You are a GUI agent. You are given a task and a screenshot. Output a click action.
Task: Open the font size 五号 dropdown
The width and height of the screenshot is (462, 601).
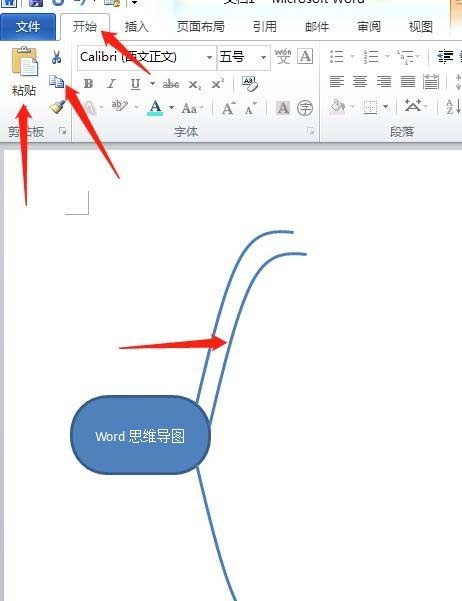point(263,57)
